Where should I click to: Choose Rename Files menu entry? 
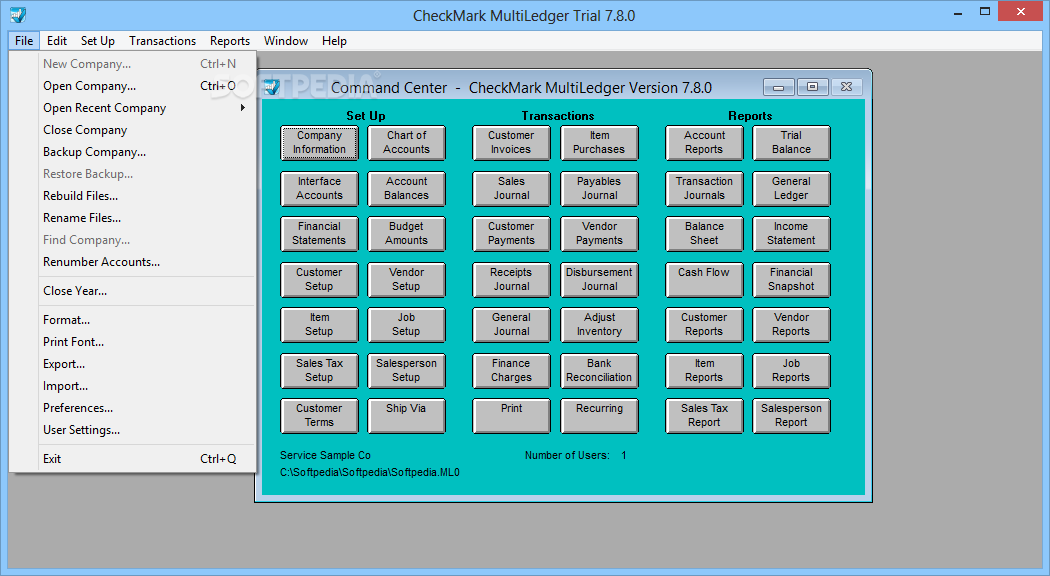[x=133, y=218]
